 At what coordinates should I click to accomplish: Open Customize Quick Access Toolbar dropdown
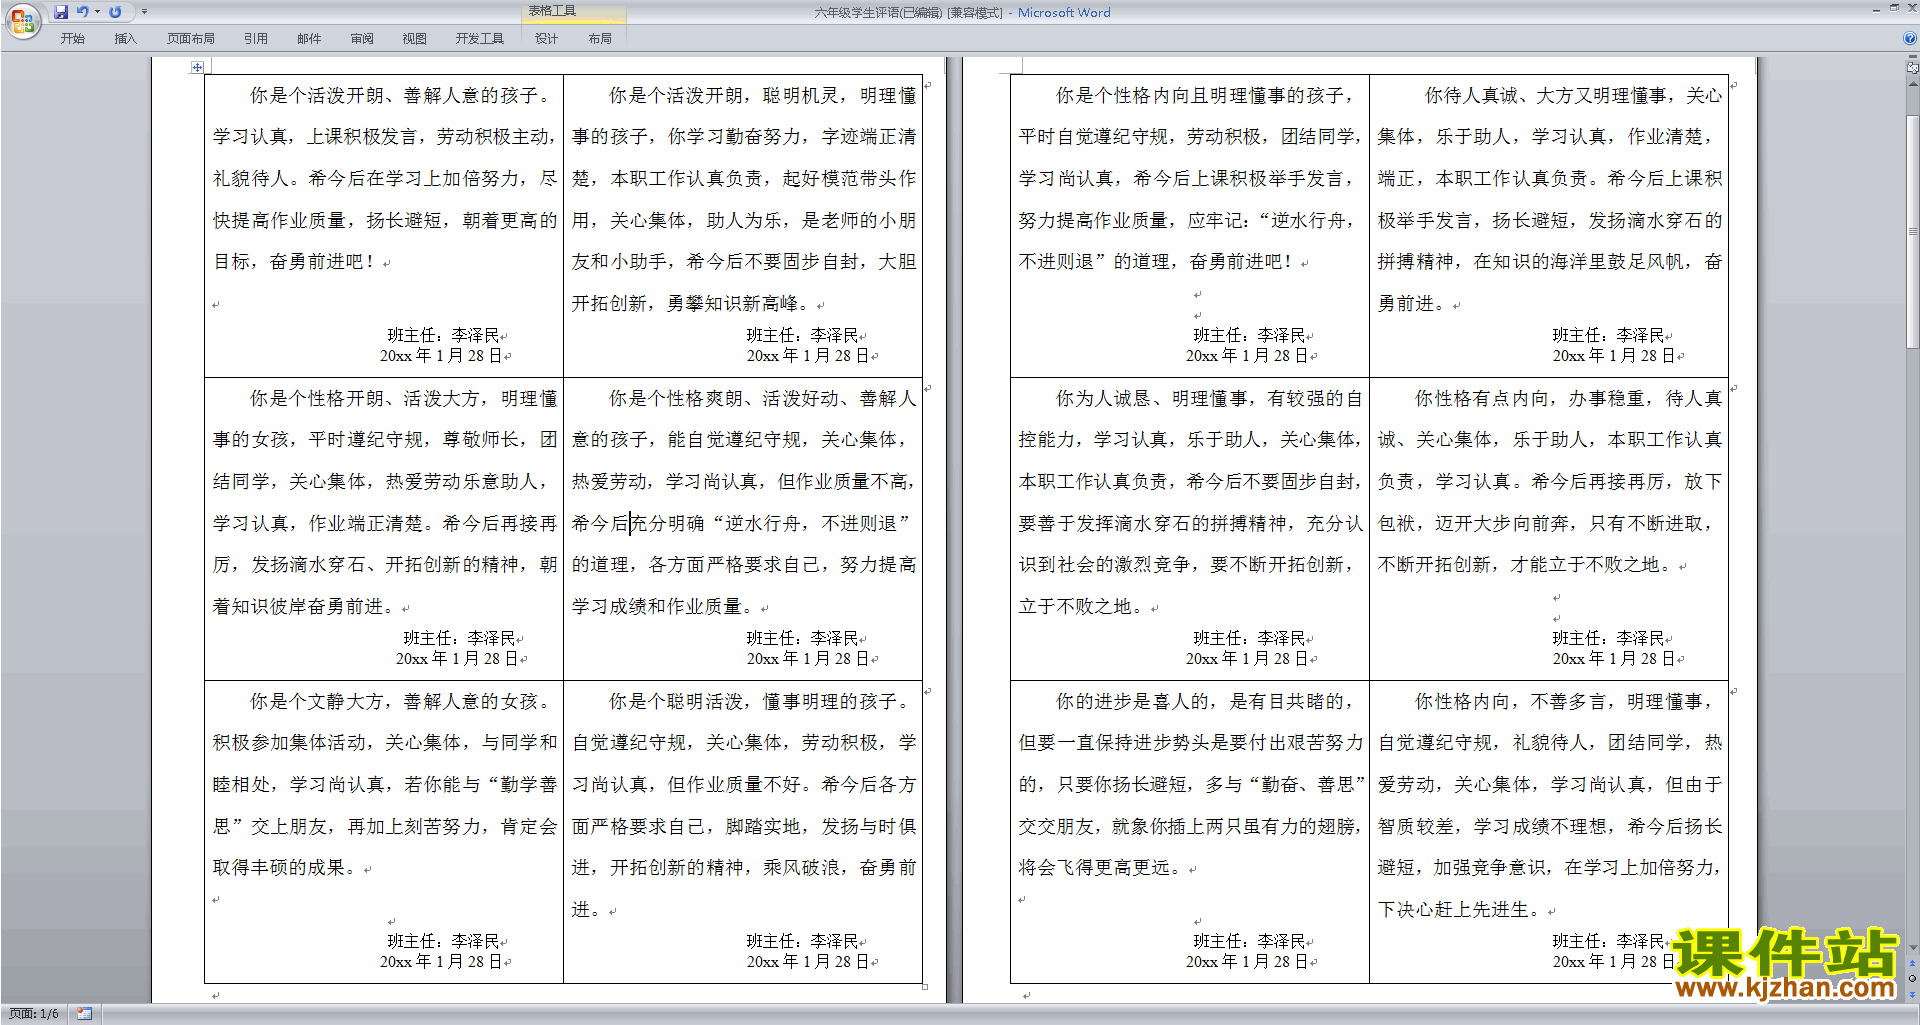145,12
